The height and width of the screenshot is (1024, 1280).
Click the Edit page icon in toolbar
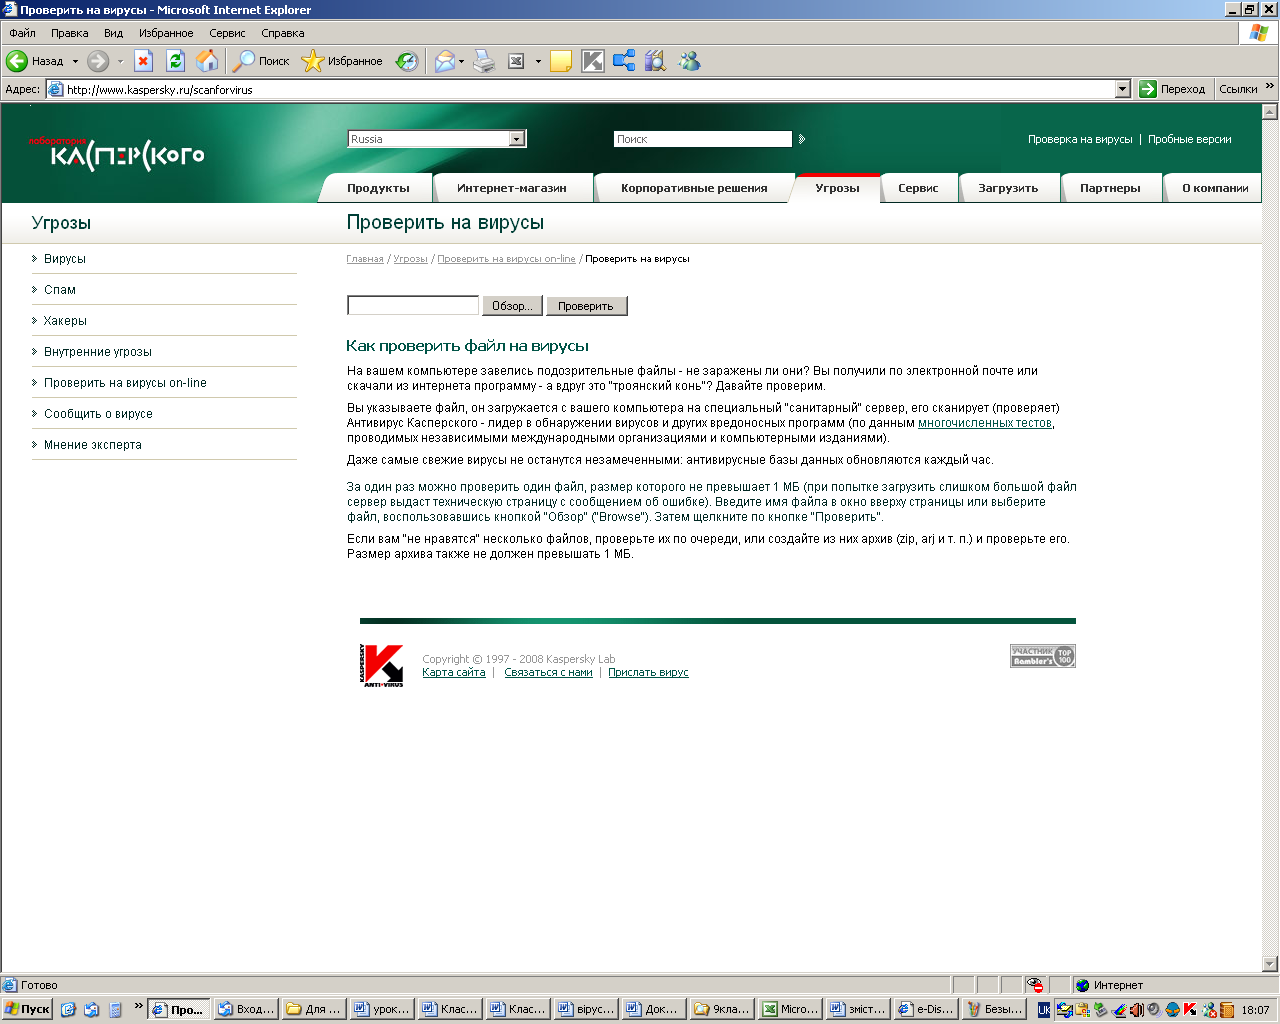click(516, 61)
